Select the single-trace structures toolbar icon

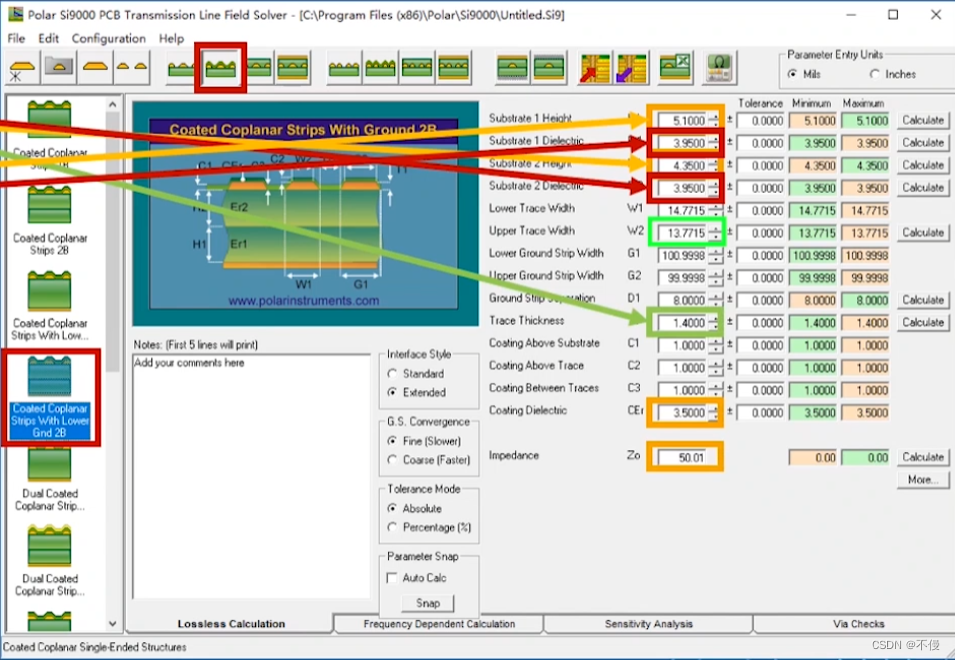(95, 68)
